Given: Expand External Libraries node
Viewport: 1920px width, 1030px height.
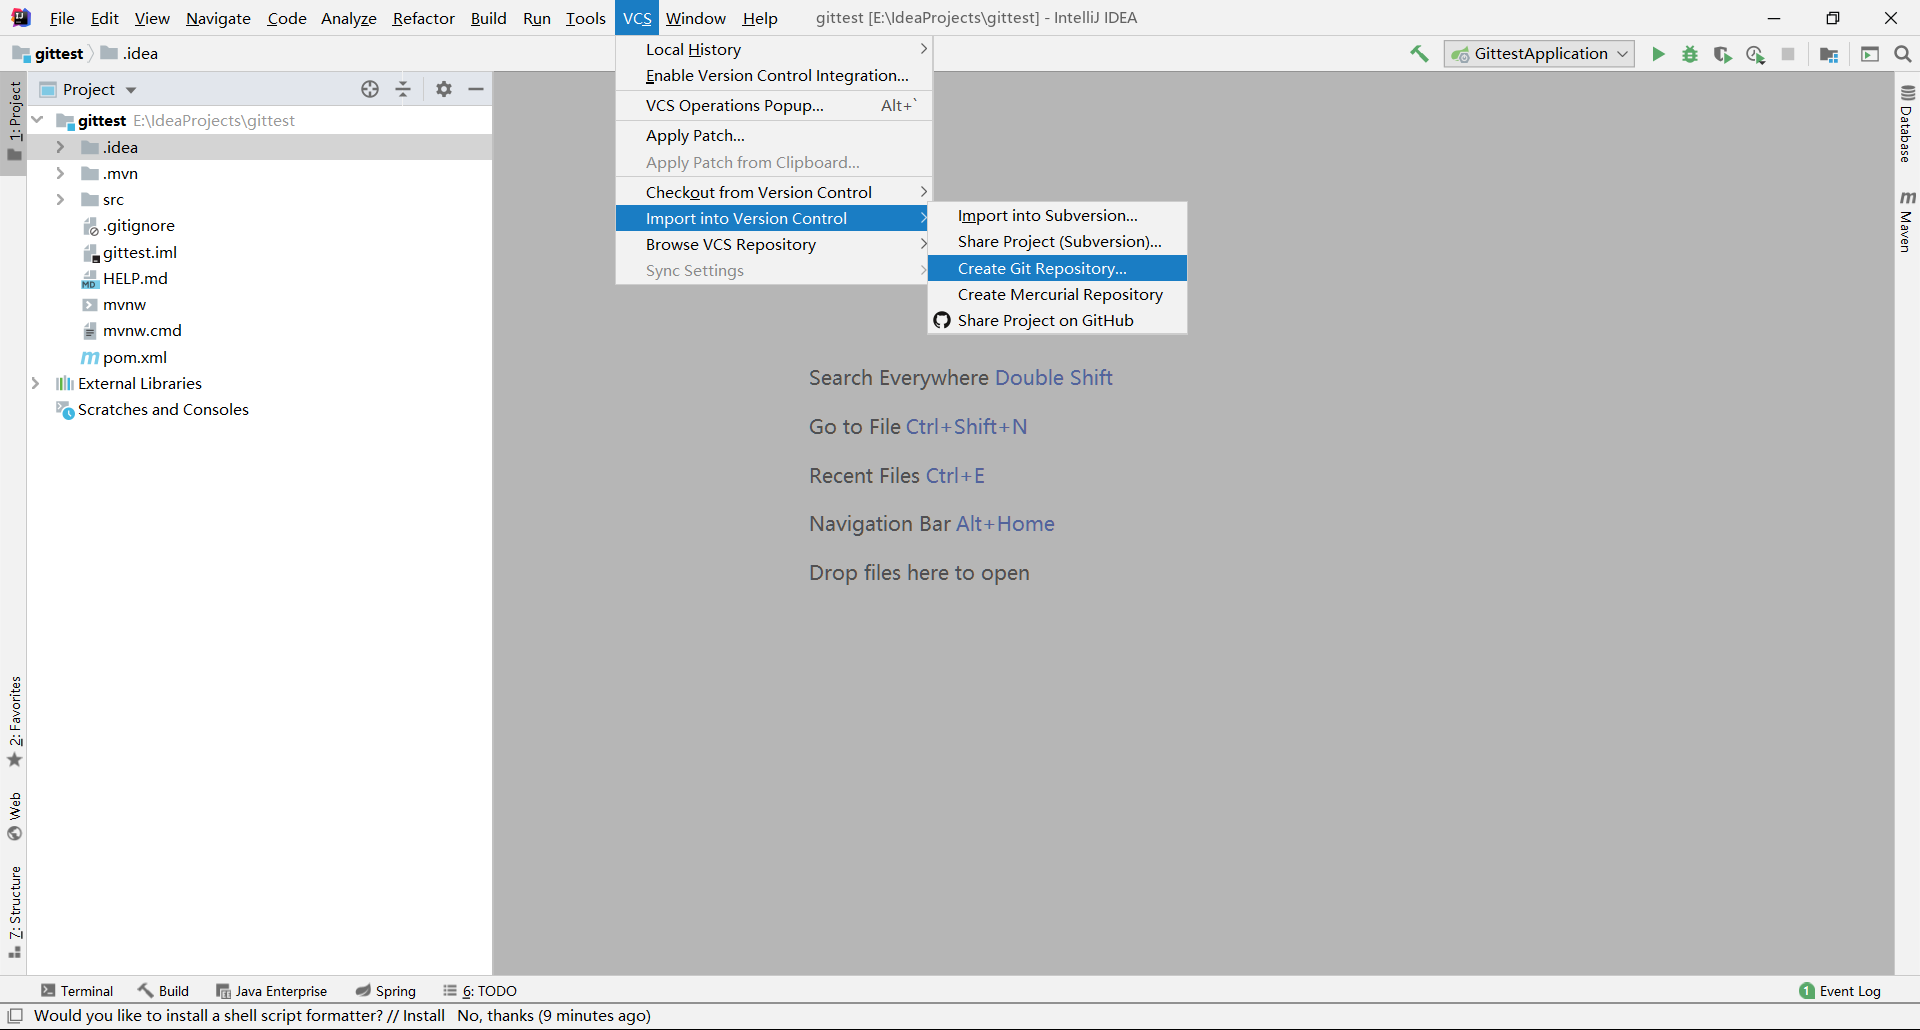Looking at the screenshot, I should 35,383.
